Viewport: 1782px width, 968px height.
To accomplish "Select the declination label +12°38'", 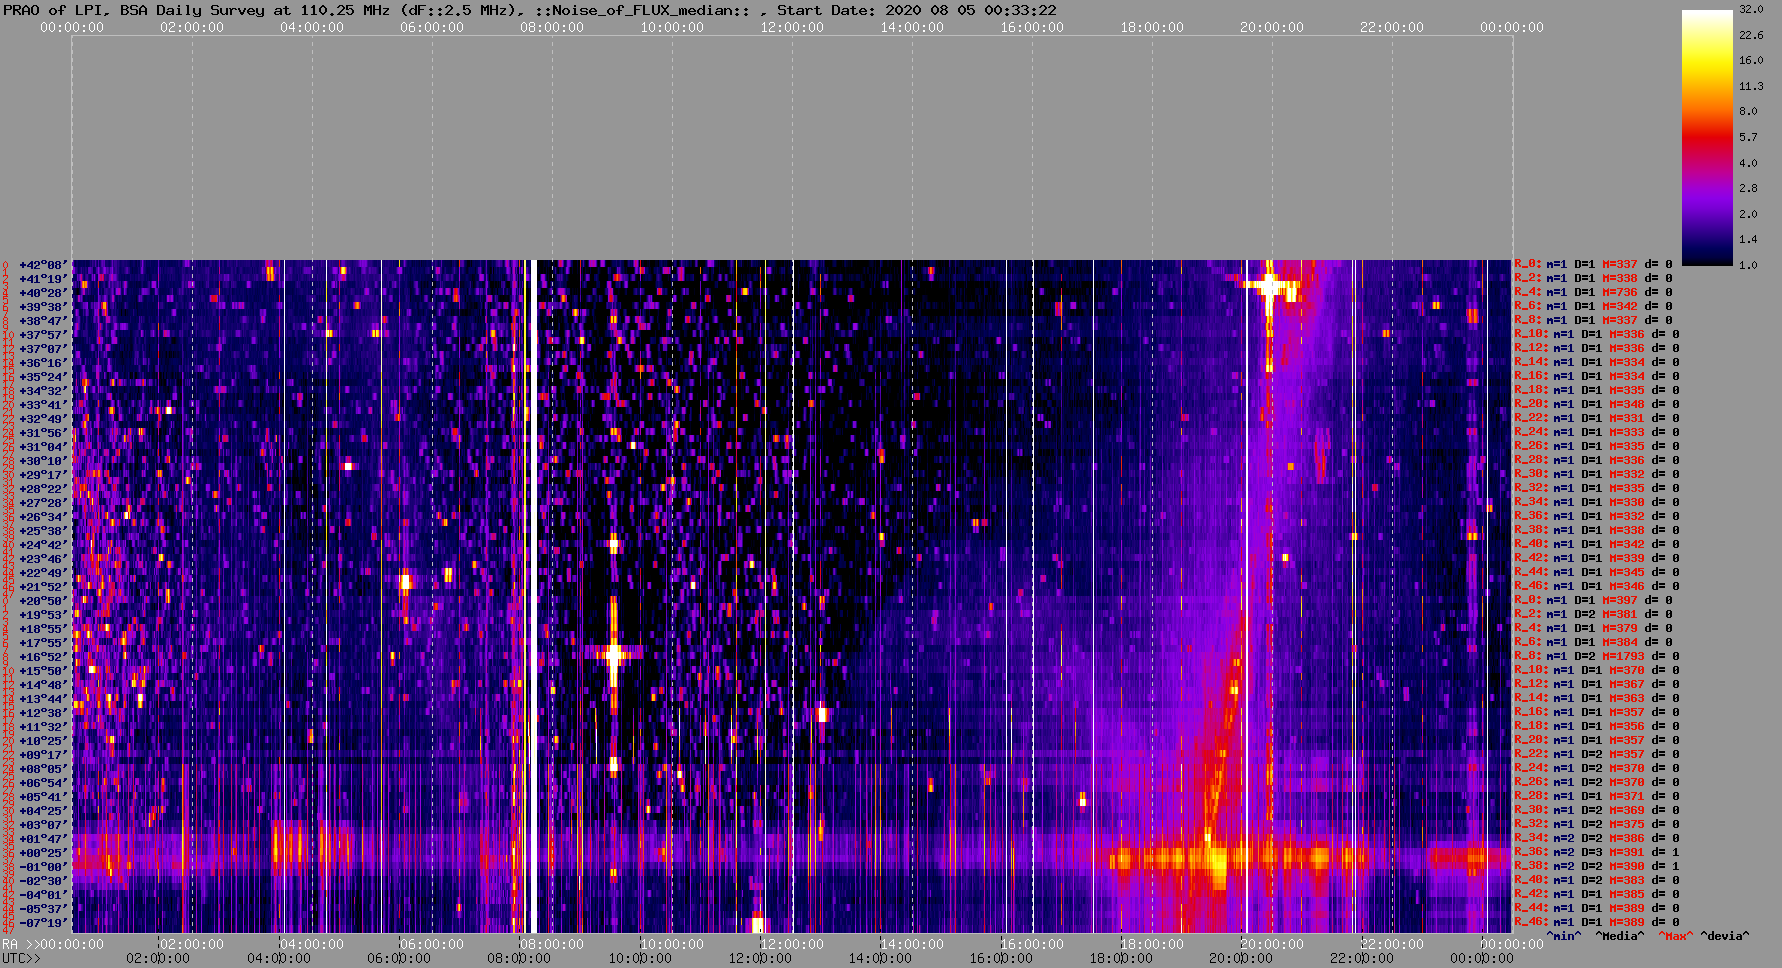I will (x=43, y=713).
